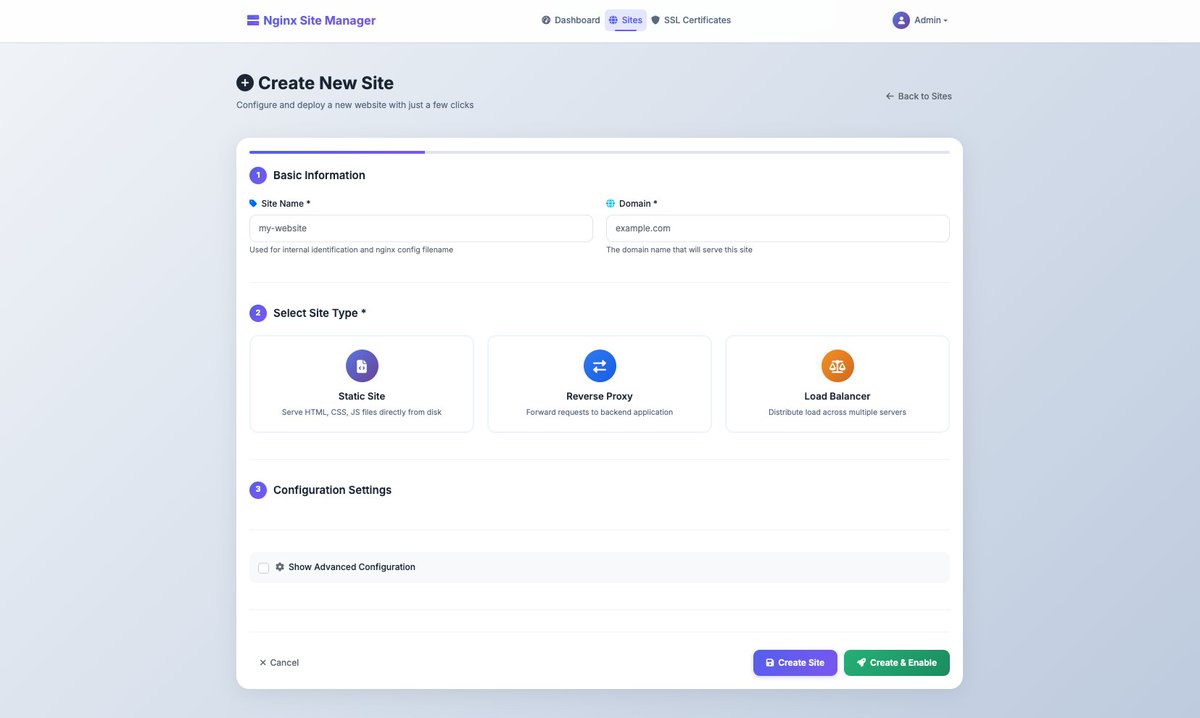The width and height of the screenshot is (1200, 718).
Task: Click 'The domain name that will serve' text
Action: point(679,250)
